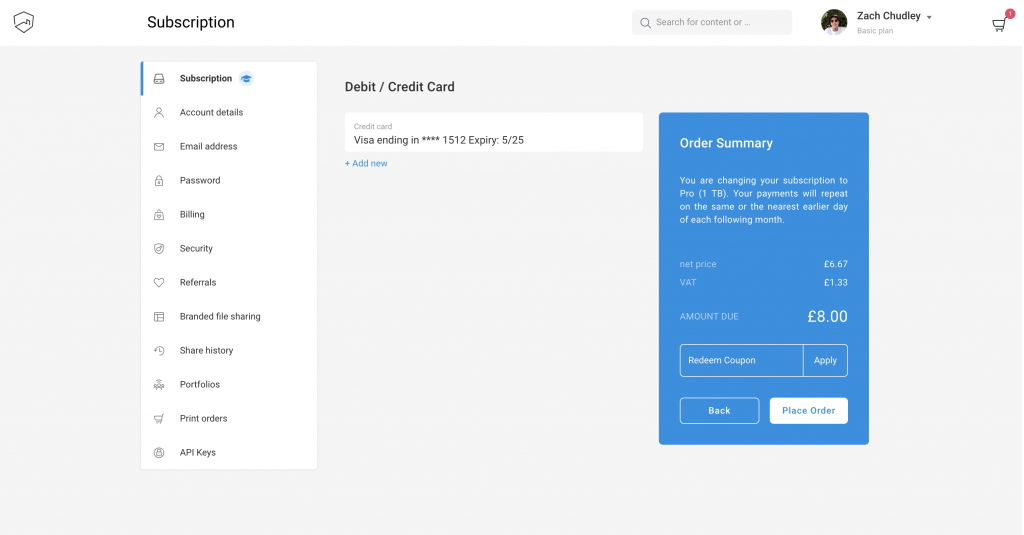Viewport: 1024px width, 535px height.
Task: Click the search magnifier icon
Action: coord(645,23)
